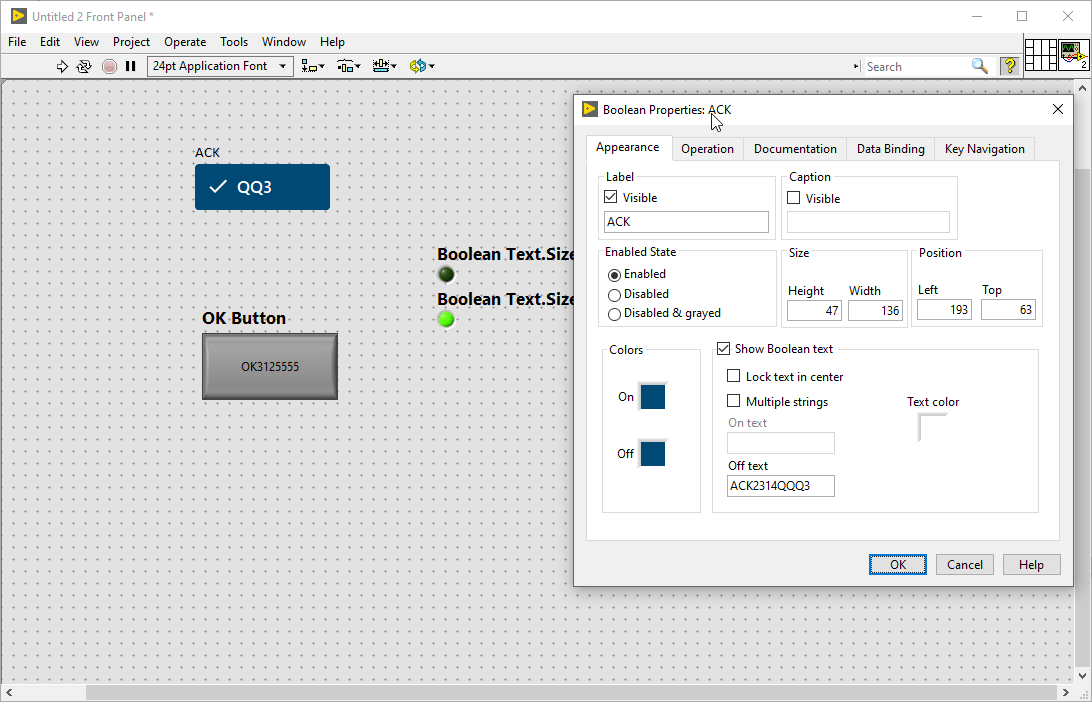Open the Distribute Objects tool
This screenshot has width=1092, height=702.
pyautogui.click(x=347, y=66)
